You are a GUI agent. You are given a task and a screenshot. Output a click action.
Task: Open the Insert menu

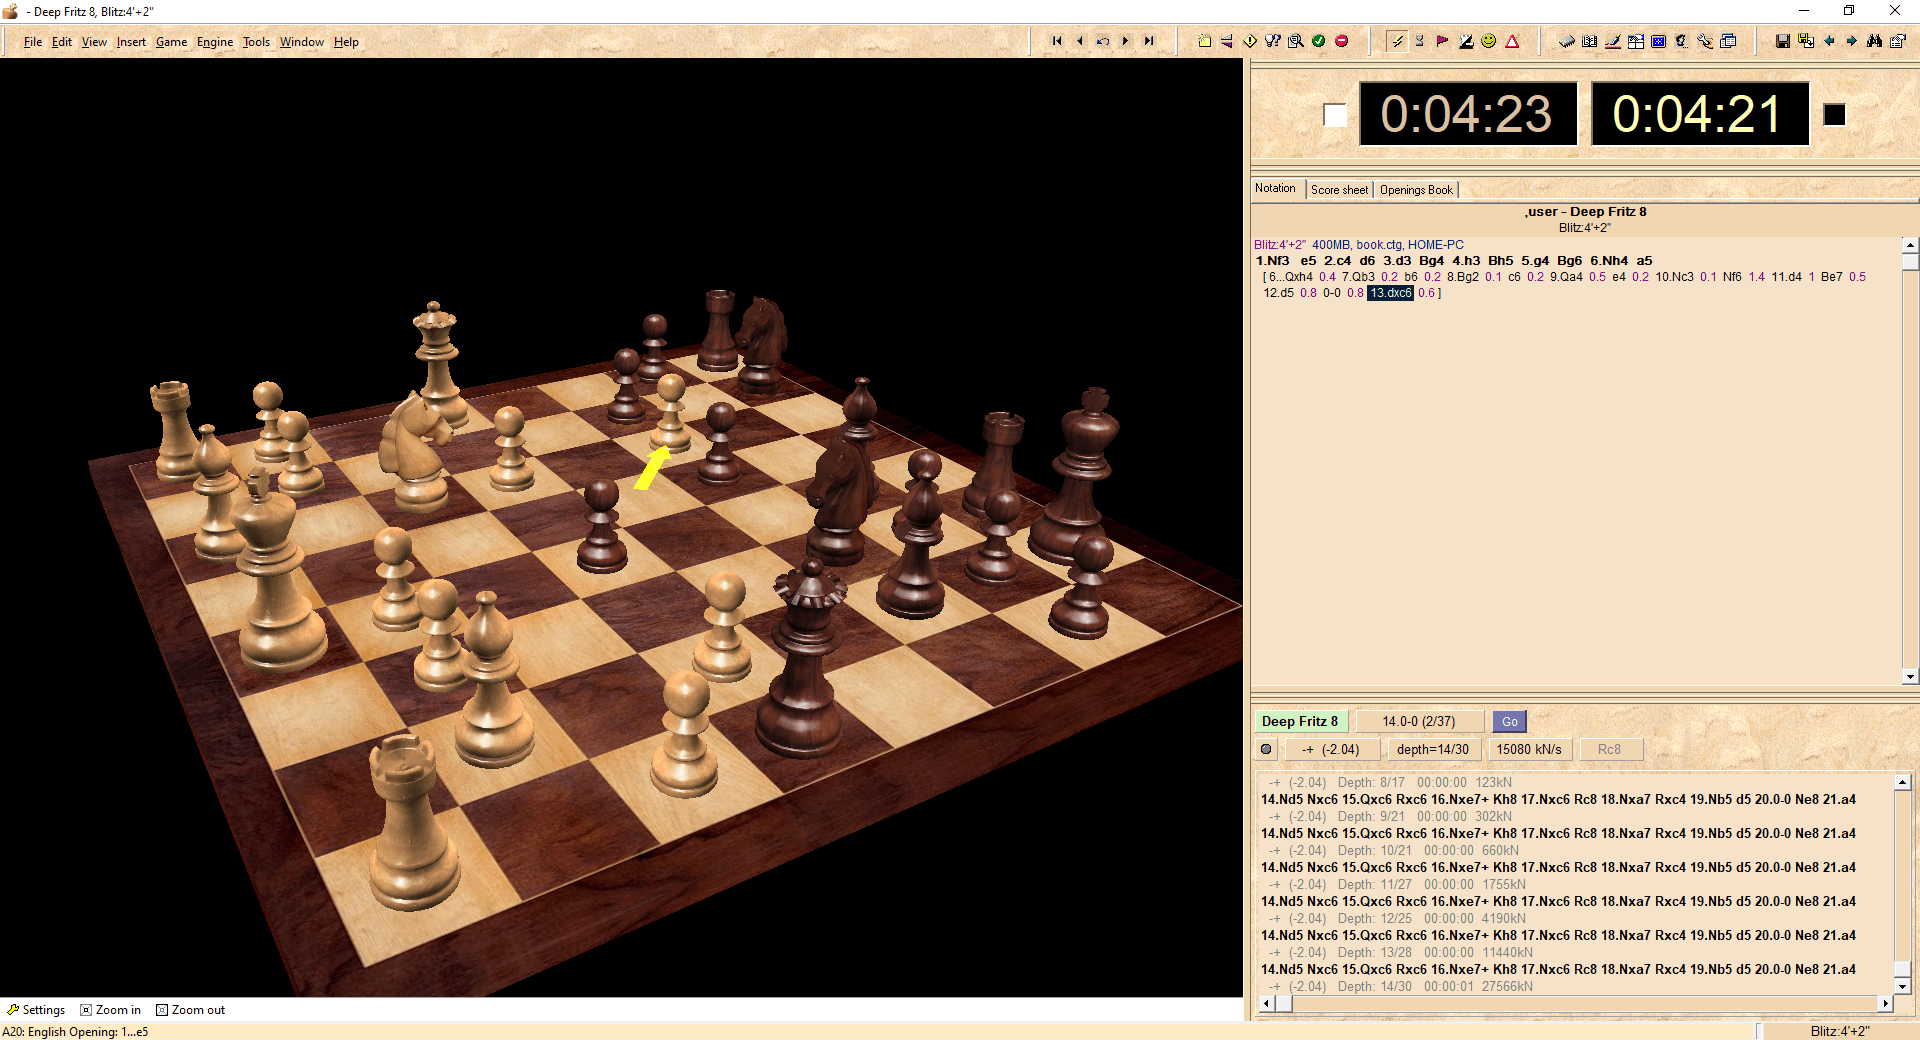tap(131, 42)
